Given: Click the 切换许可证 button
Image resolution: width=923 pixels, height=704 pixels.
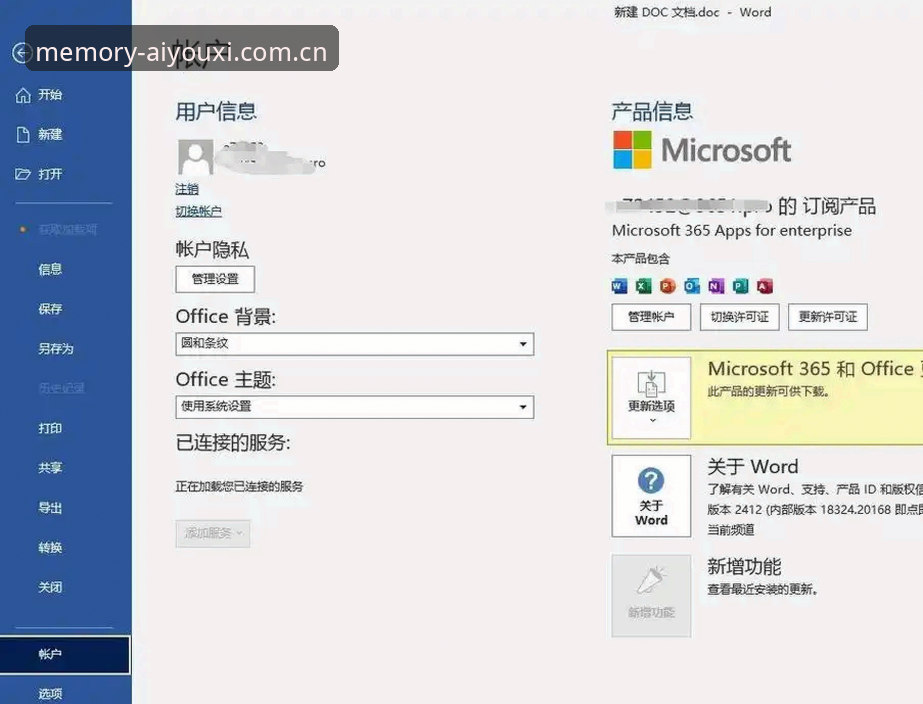Looking at the screenshot, I should 740,317.
